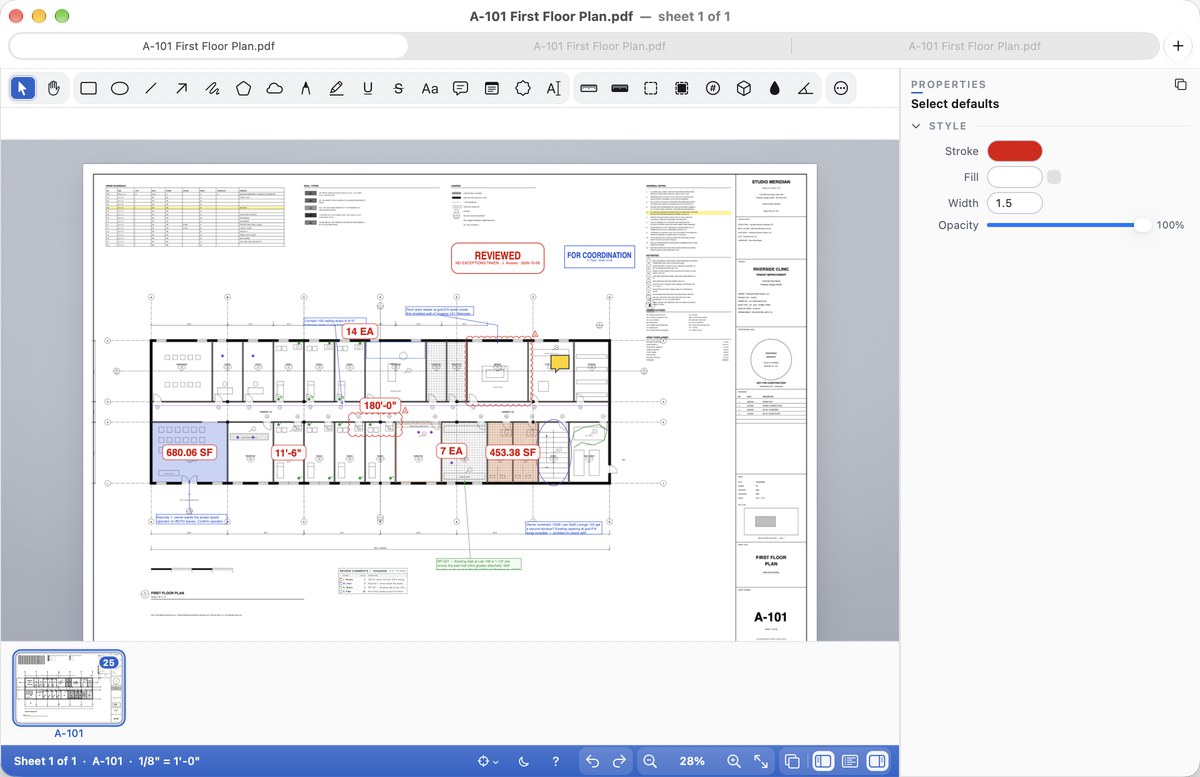The image size is (1200, 777).
Task: Select the filled area cutout tool
Action: click(x=681, y=88)
